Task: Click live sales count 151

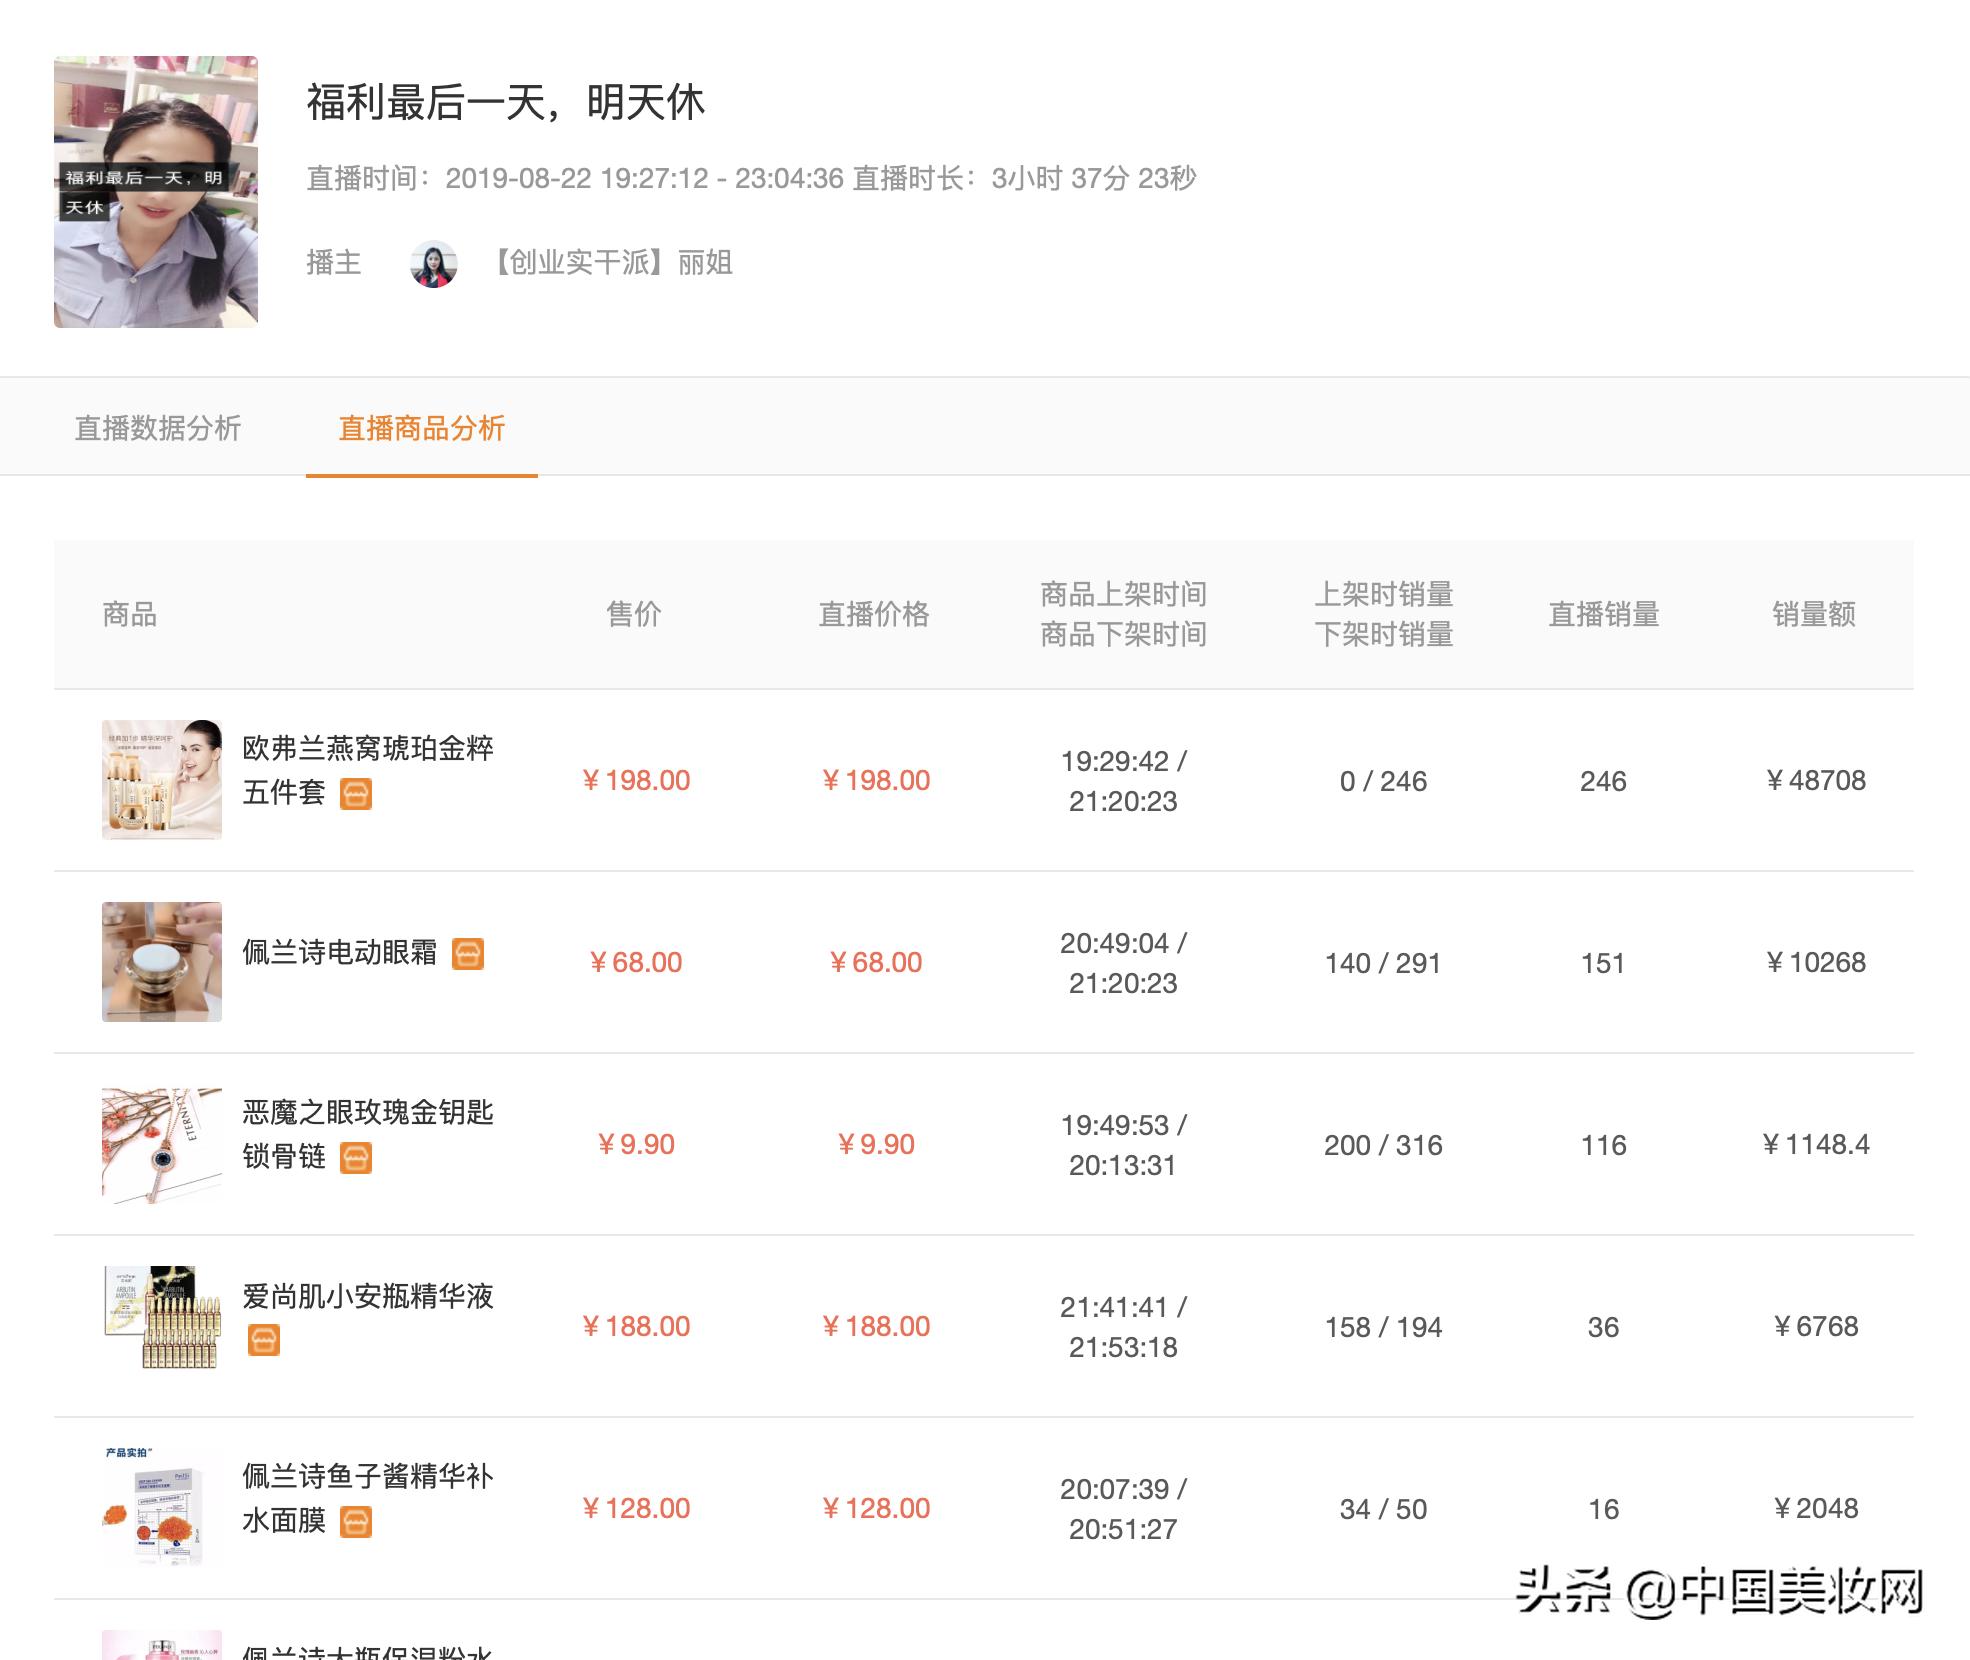Action: click(x=1603, y=963)
